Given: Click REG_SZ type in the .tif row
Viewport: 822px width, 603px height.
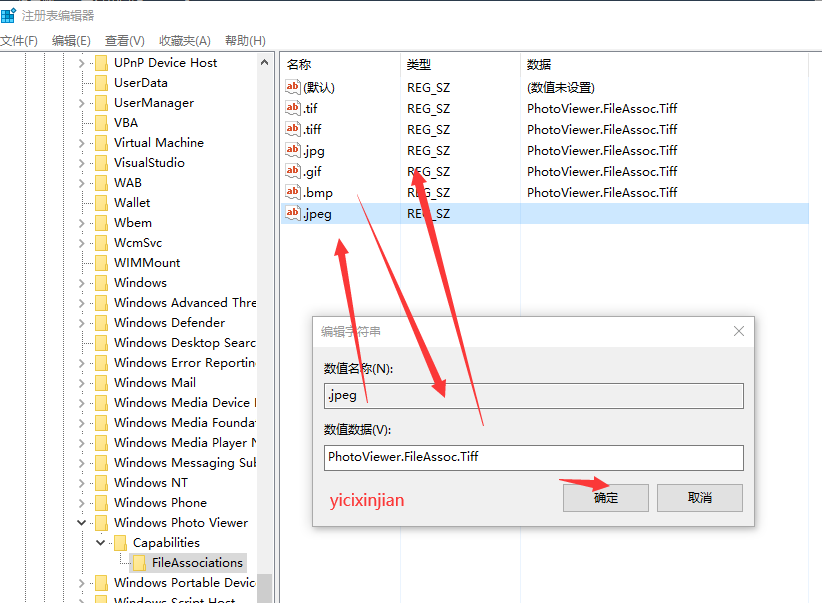Looking at the screenshot, I should pyautogui.click(x=428, y=109).
